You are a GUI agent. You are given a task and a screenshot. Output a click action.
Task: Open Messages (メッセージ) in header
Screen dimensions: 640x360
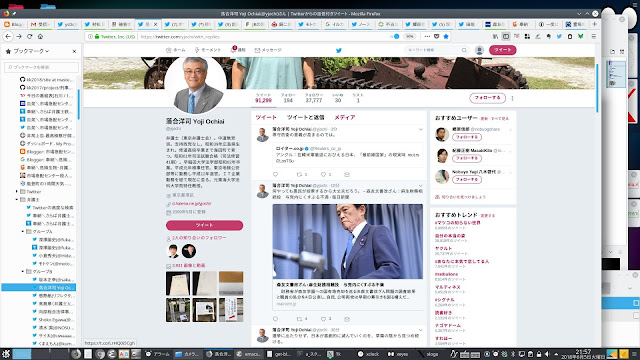(268, 50)
